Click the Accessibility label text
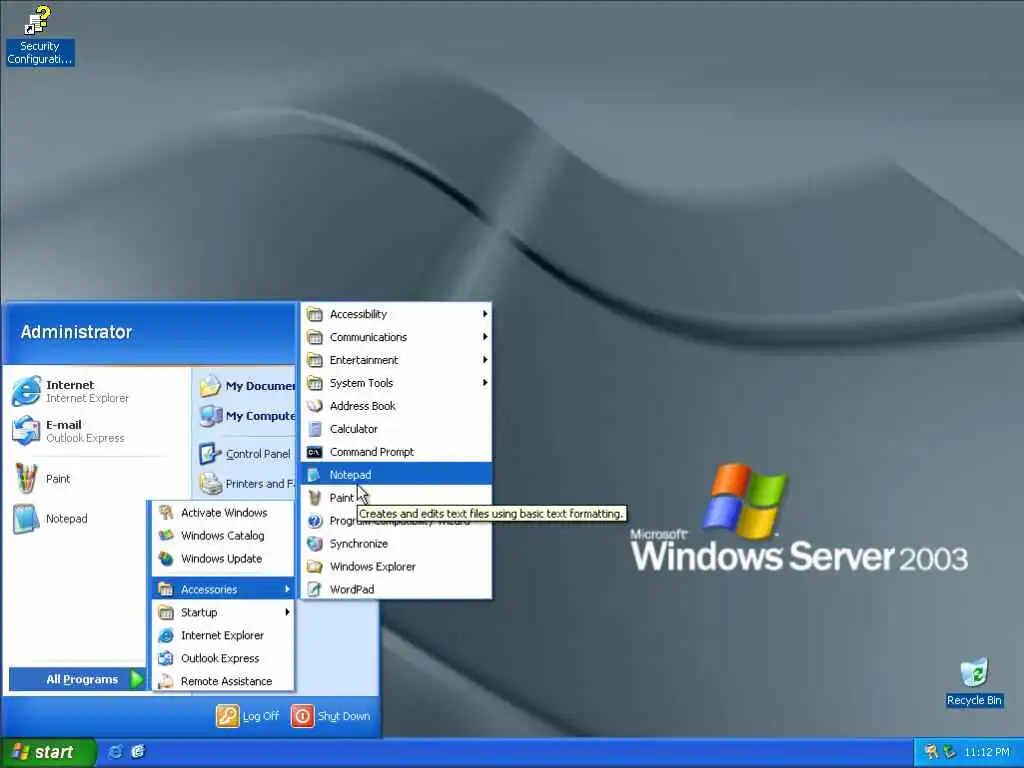1024x768 pixels. tap(358, 314)
